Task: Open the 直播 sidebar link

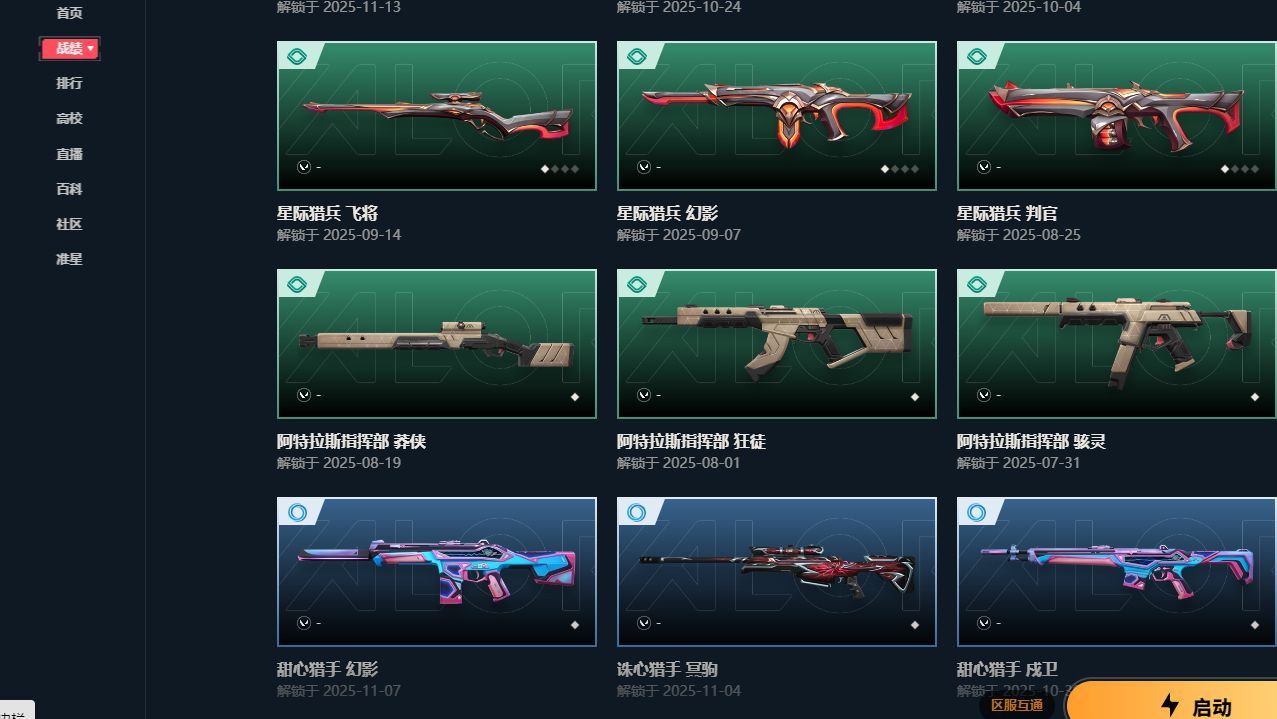Action: pyautogui.click(x=69, y=154)
